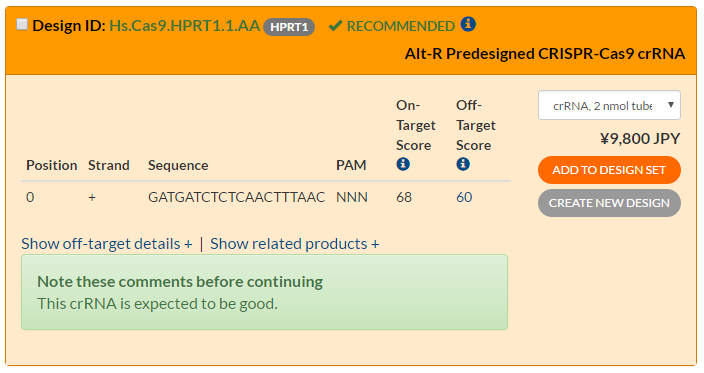Click the CREATE NEW DESIGN button
The width and height of the screenshot is (704, 373).
(x=609, y=203)
